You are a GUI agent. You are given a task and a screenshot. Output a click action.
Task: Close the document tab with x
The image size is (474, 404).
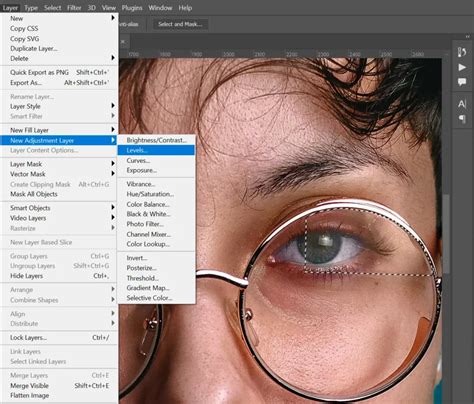click(123, 42)
